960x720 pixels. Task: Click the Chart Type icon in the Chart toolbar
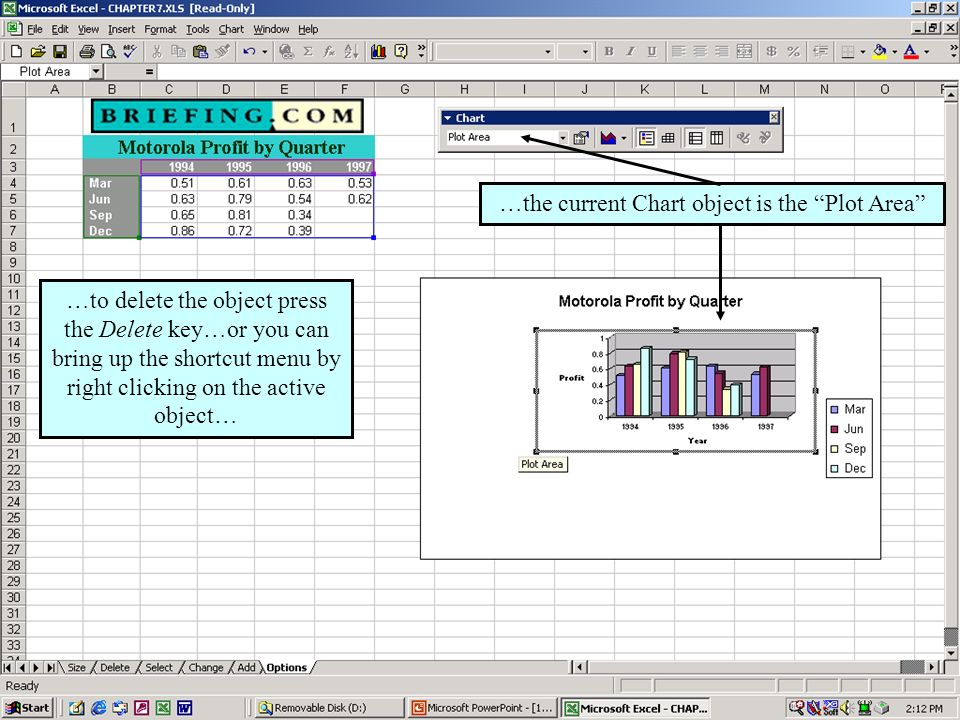pos(609,138)
